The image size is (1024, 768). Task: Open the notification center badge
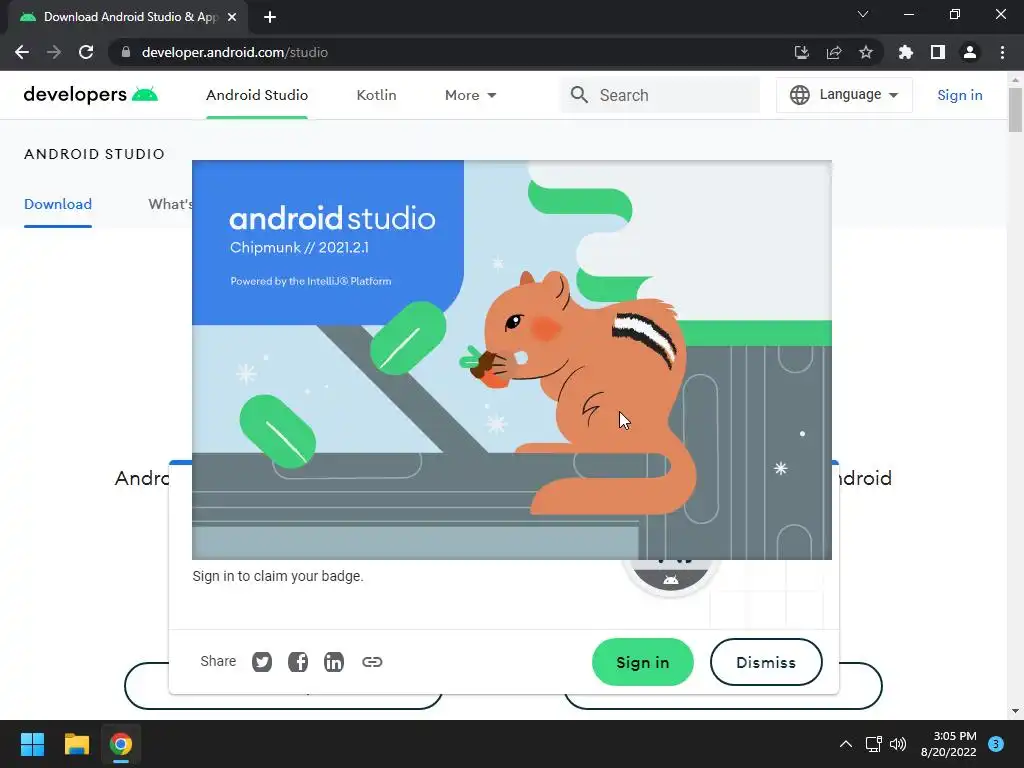996,744
